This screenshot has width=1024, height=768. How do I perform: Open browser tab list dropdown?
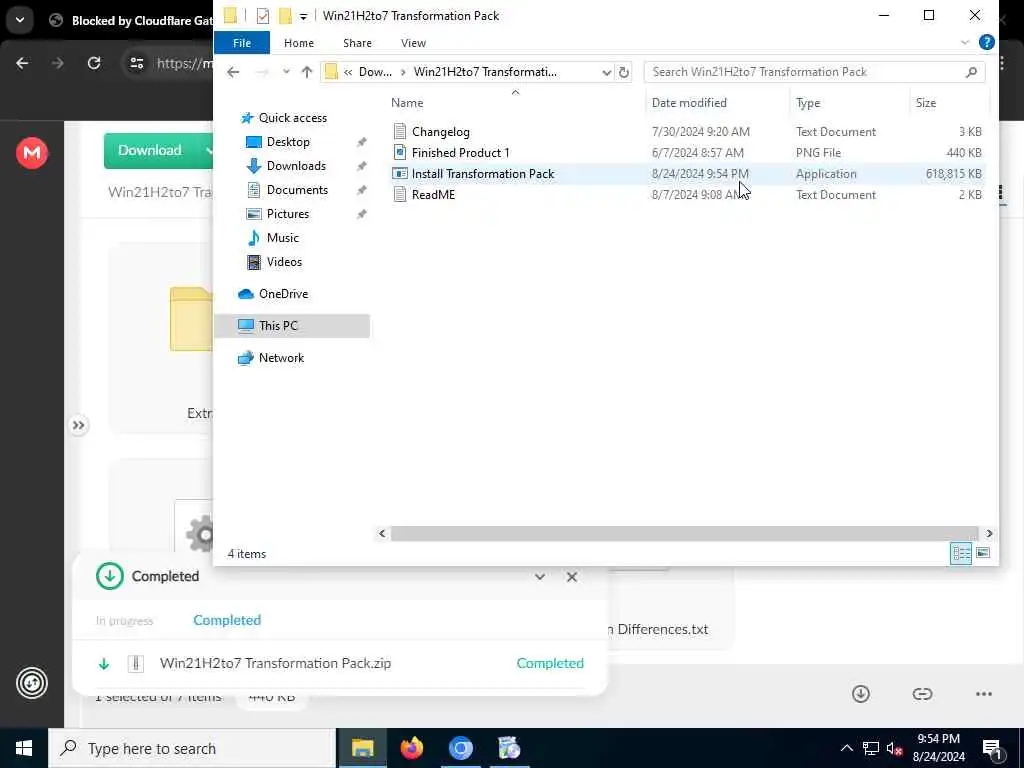(x=20, y=20)
